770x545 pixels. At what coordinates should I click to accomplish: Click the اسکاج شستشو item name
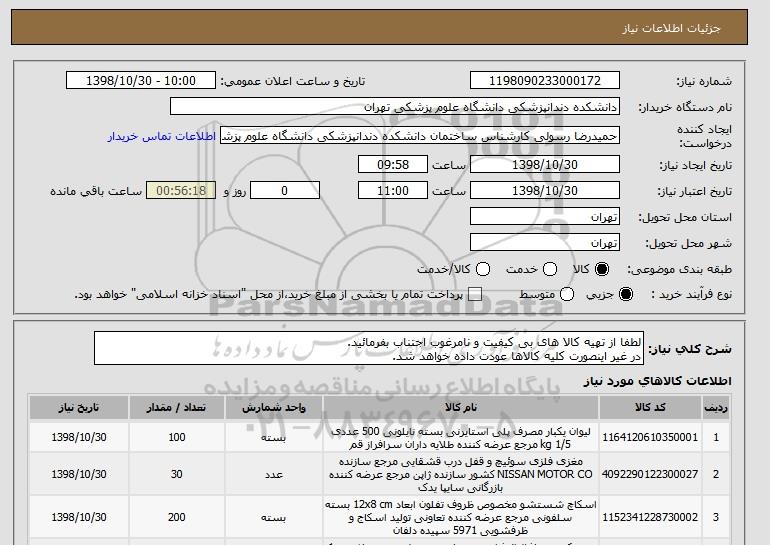tap(461, 518)
